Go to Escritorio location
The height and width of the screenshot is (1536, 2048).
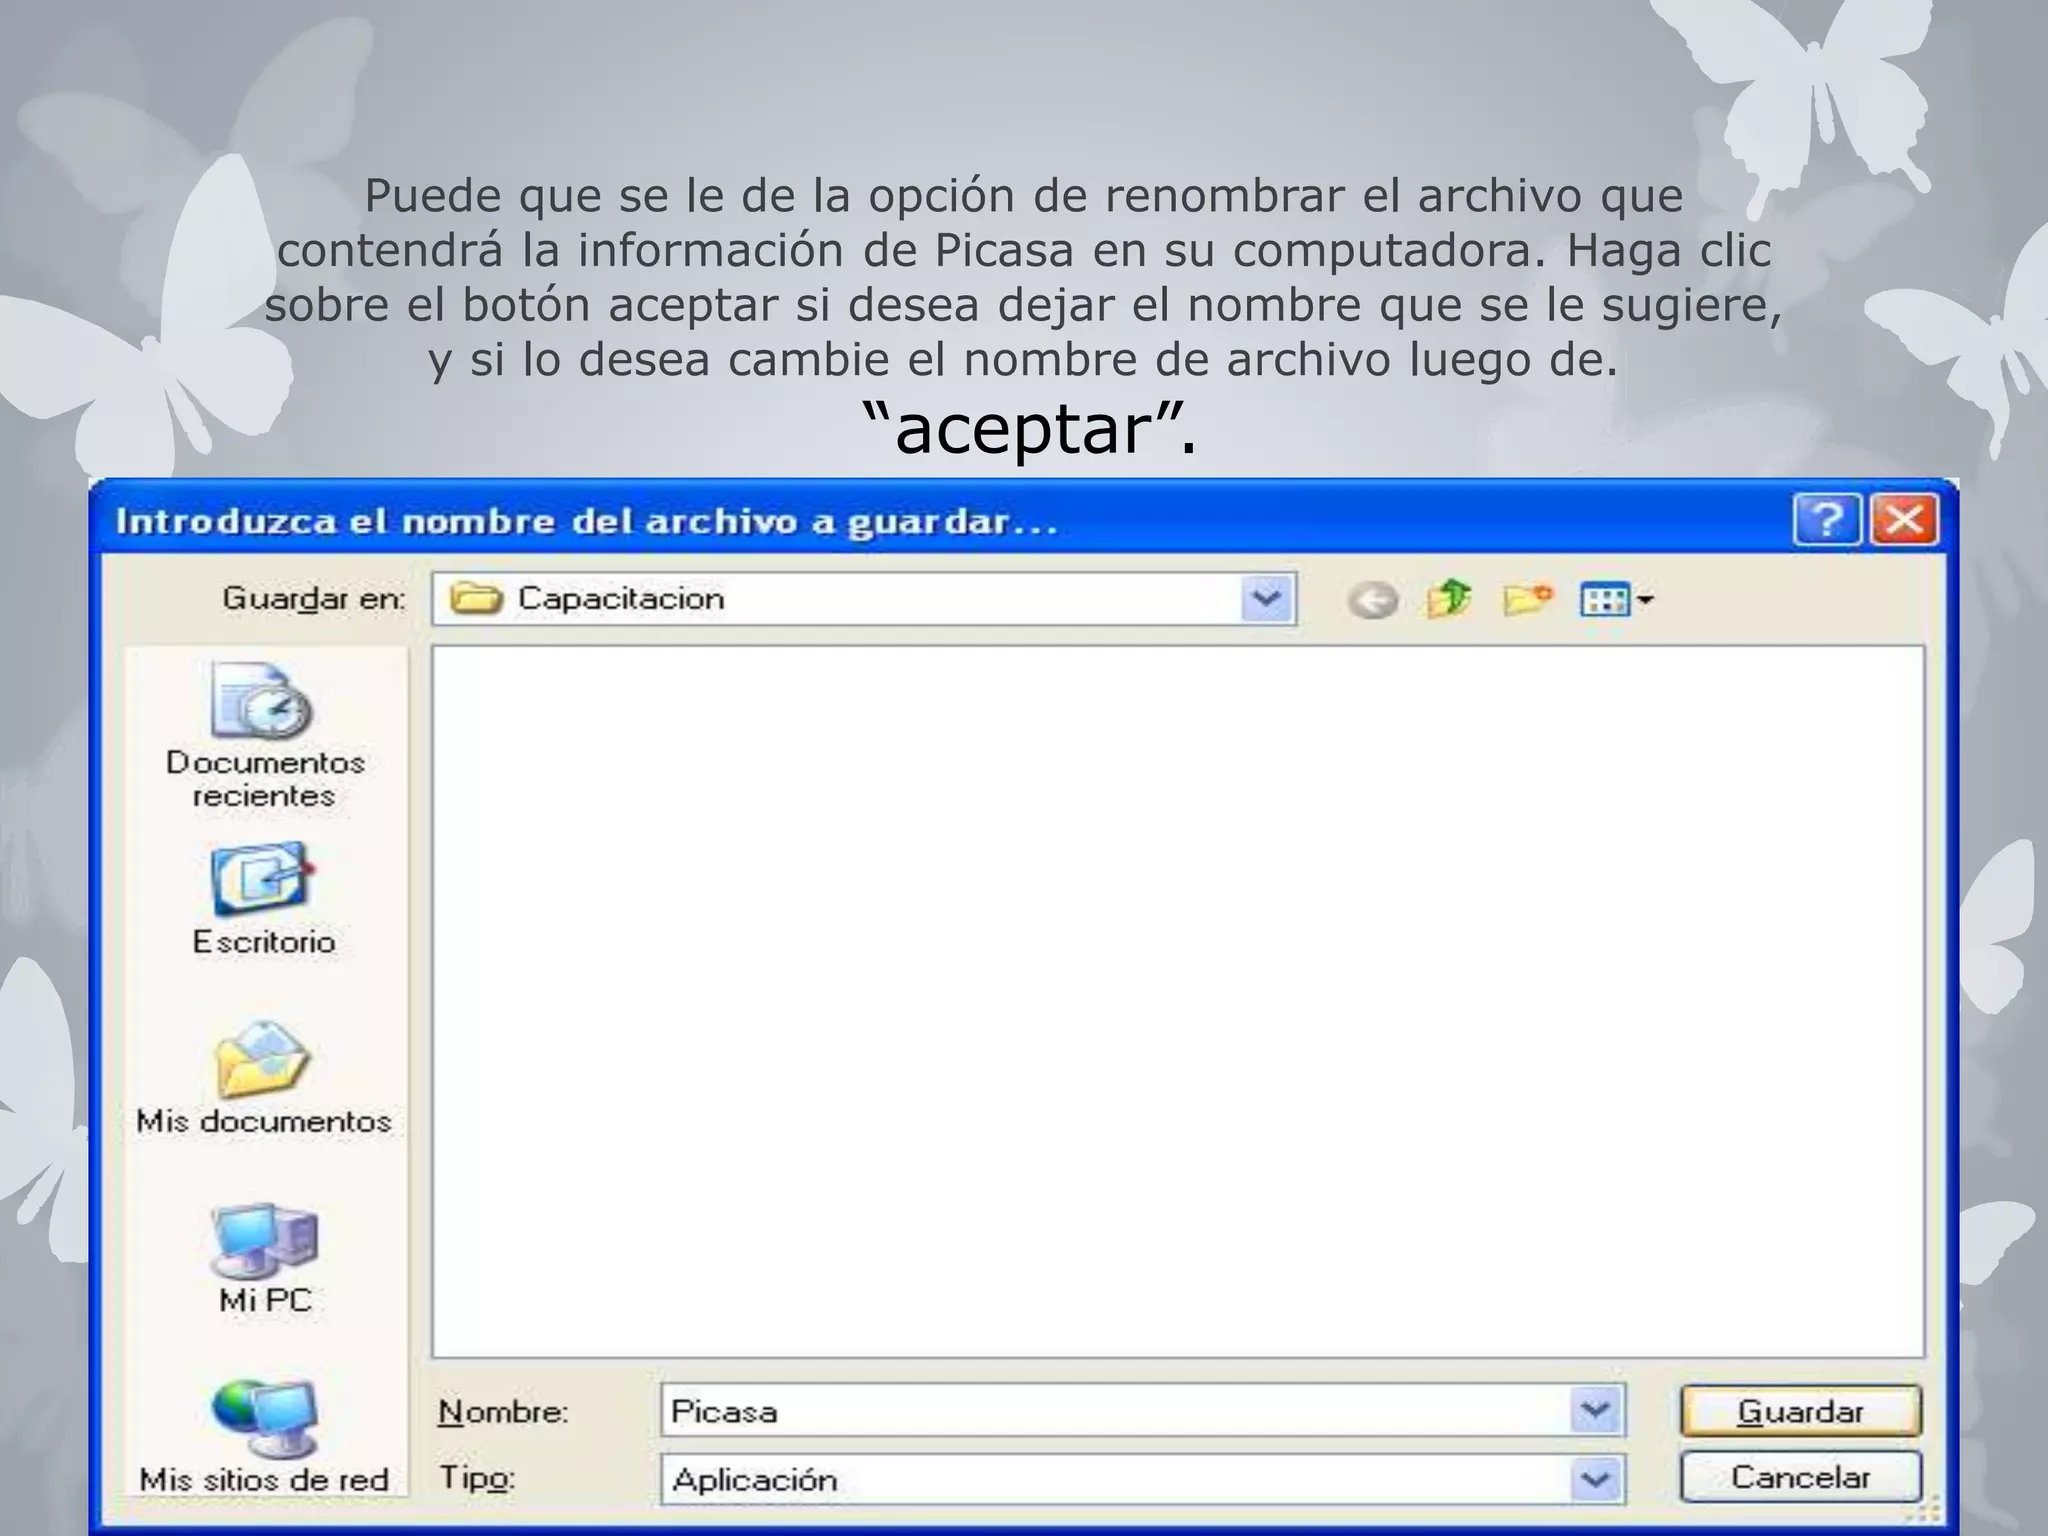coord(264,898)
